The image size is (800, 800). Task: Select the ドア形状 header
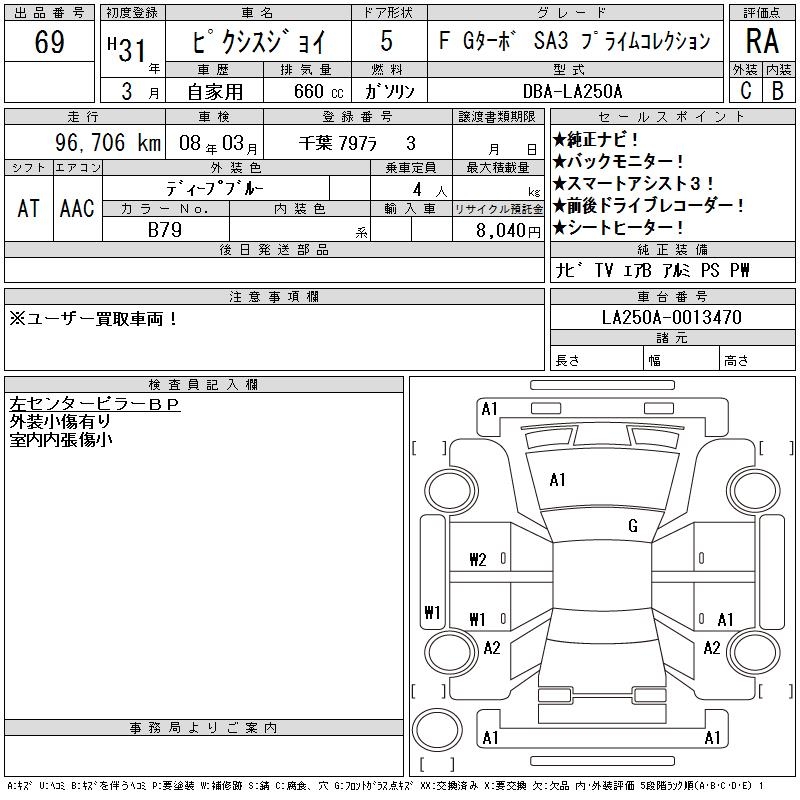tap(388, 13)
